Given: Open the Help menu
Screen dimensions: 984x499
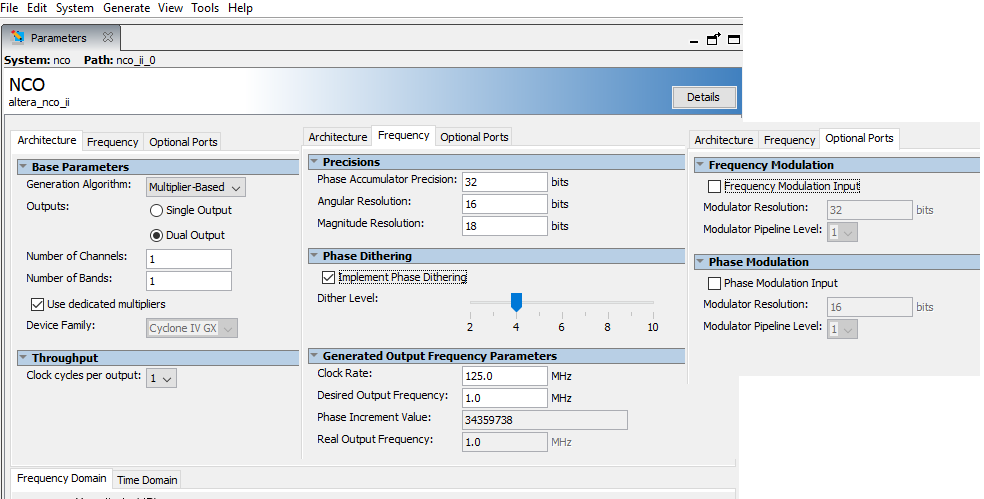Looking at the screenshot, I should pyautogui.click(x=240, y=8).
